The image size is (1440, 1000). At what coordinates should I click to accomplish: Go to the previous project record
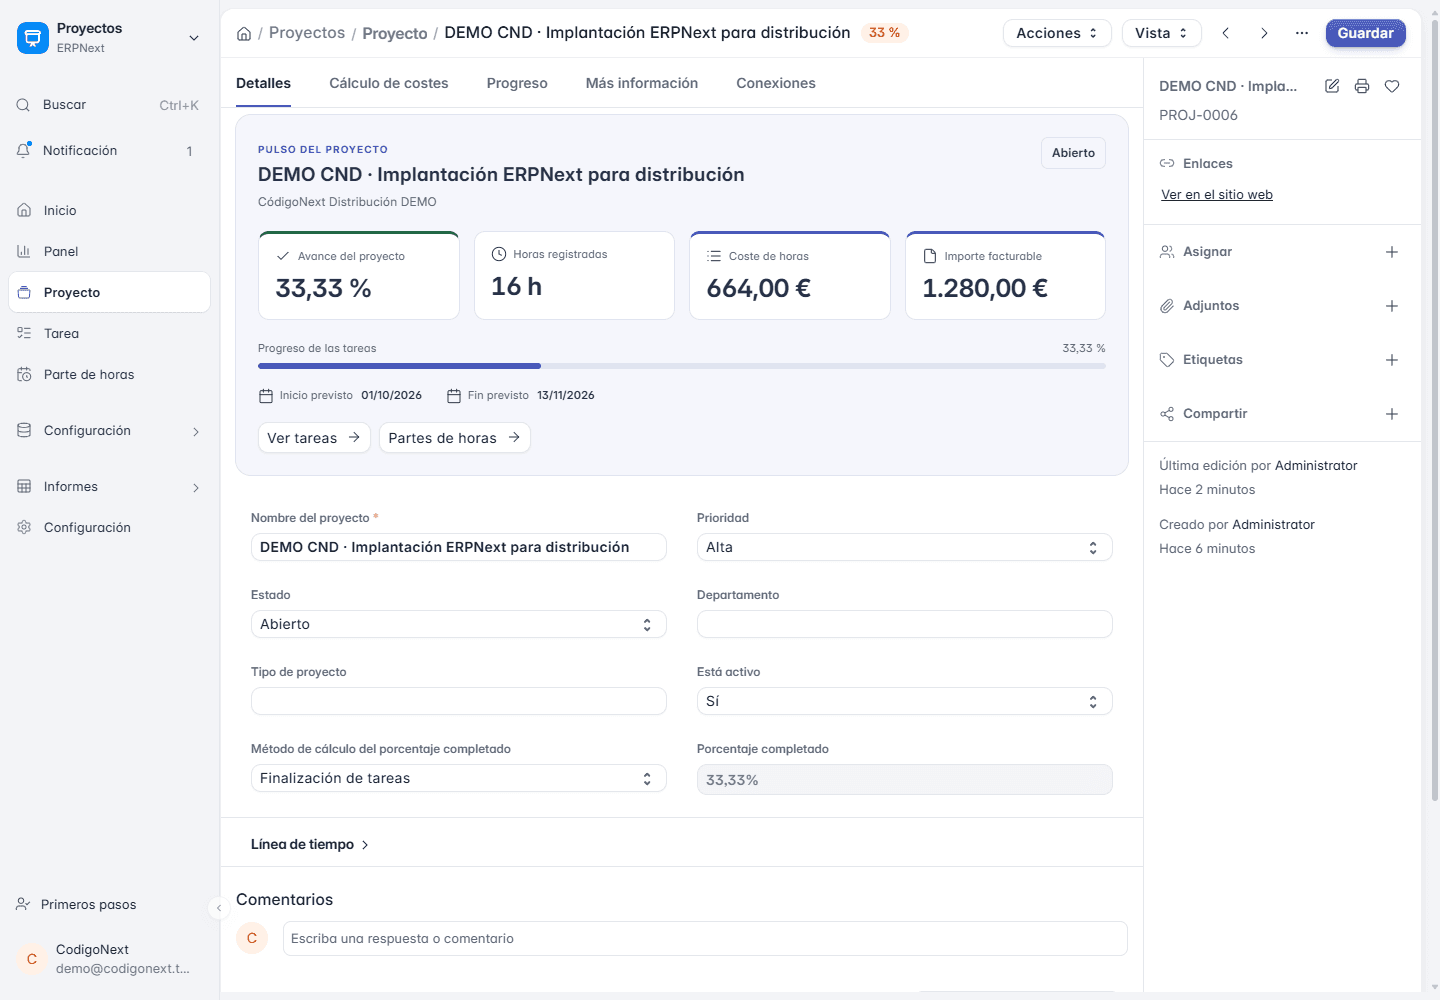pyautogui.click(x=1226, y=33)
